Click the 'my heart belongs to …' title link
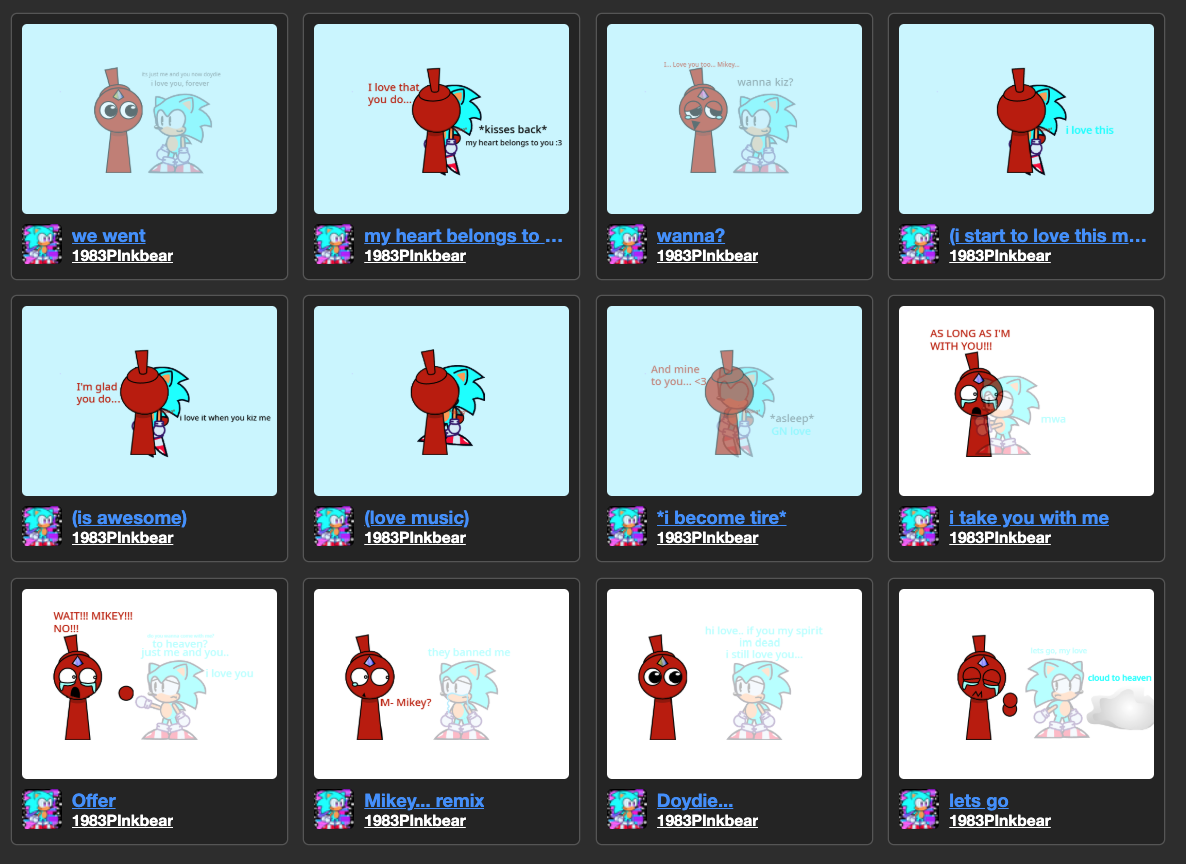This screenshot has width=1186, height=864. point(463,236)
